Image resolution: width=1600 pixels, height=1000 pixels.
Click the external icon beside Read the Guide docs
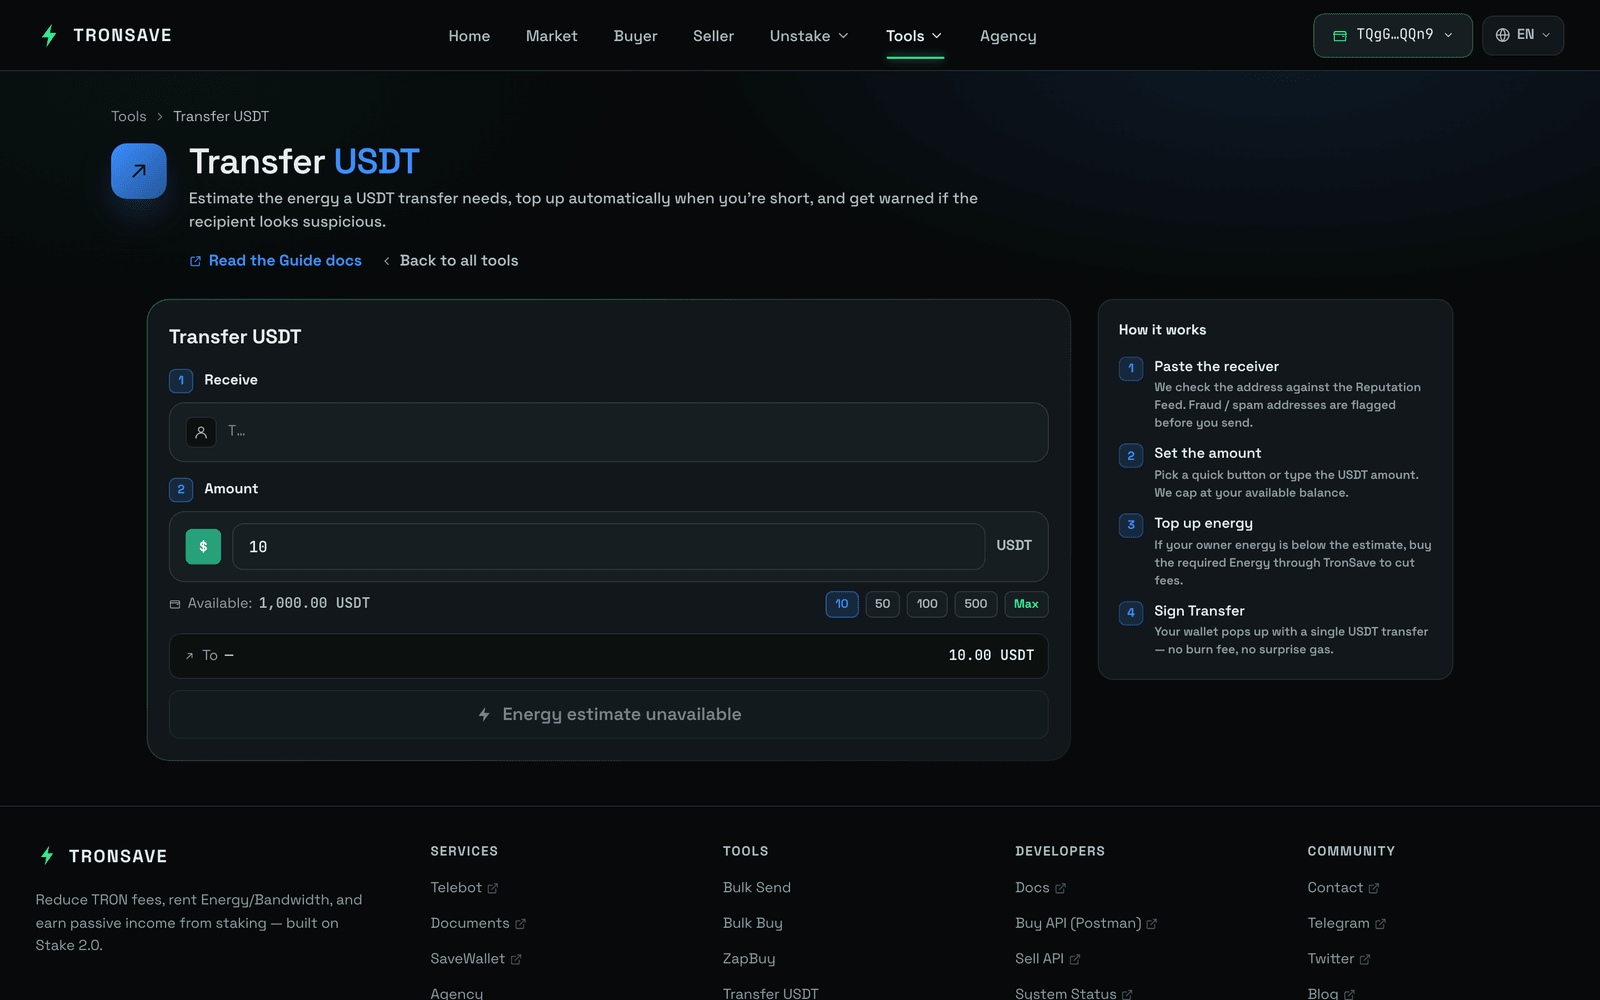pos(195,261)
